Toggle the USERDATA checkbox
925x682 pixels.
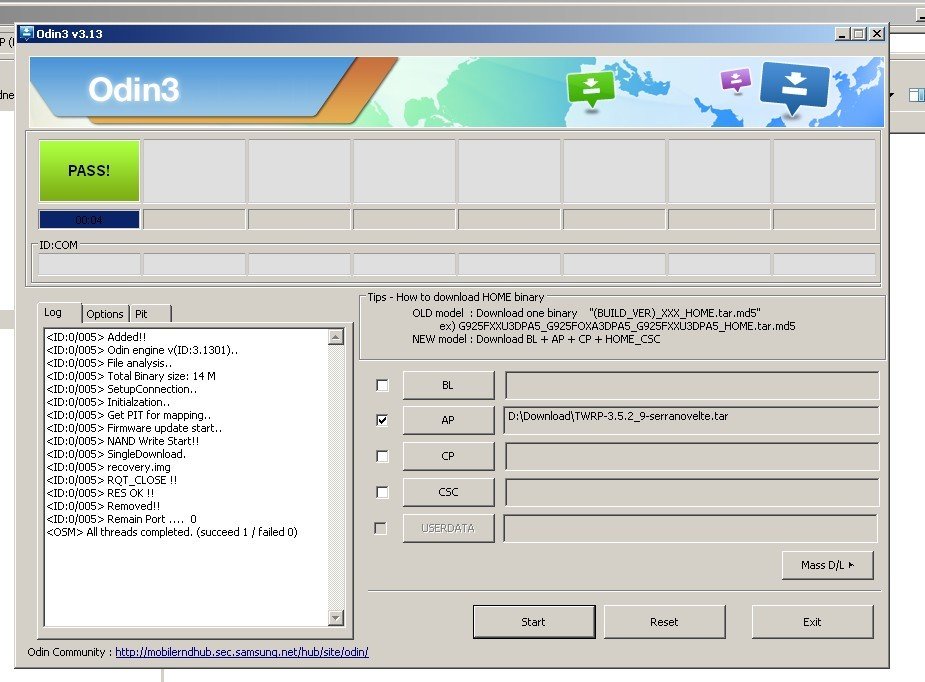(x=381, y=528)
